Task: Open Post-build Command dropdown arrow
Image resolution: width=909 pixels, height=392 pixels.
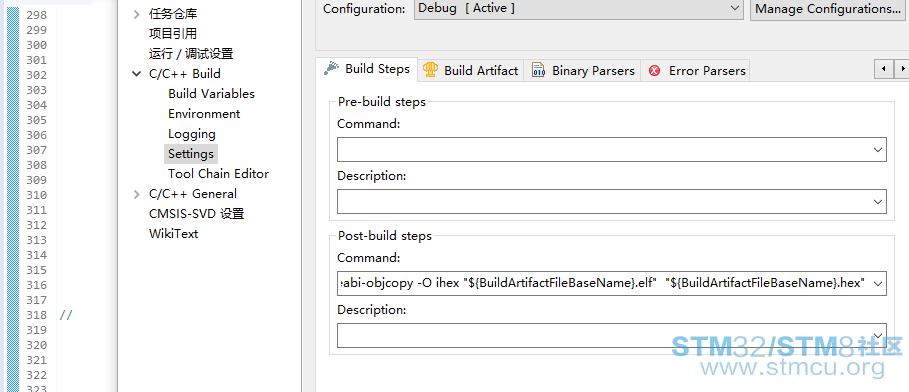Action: click(877, 283)
